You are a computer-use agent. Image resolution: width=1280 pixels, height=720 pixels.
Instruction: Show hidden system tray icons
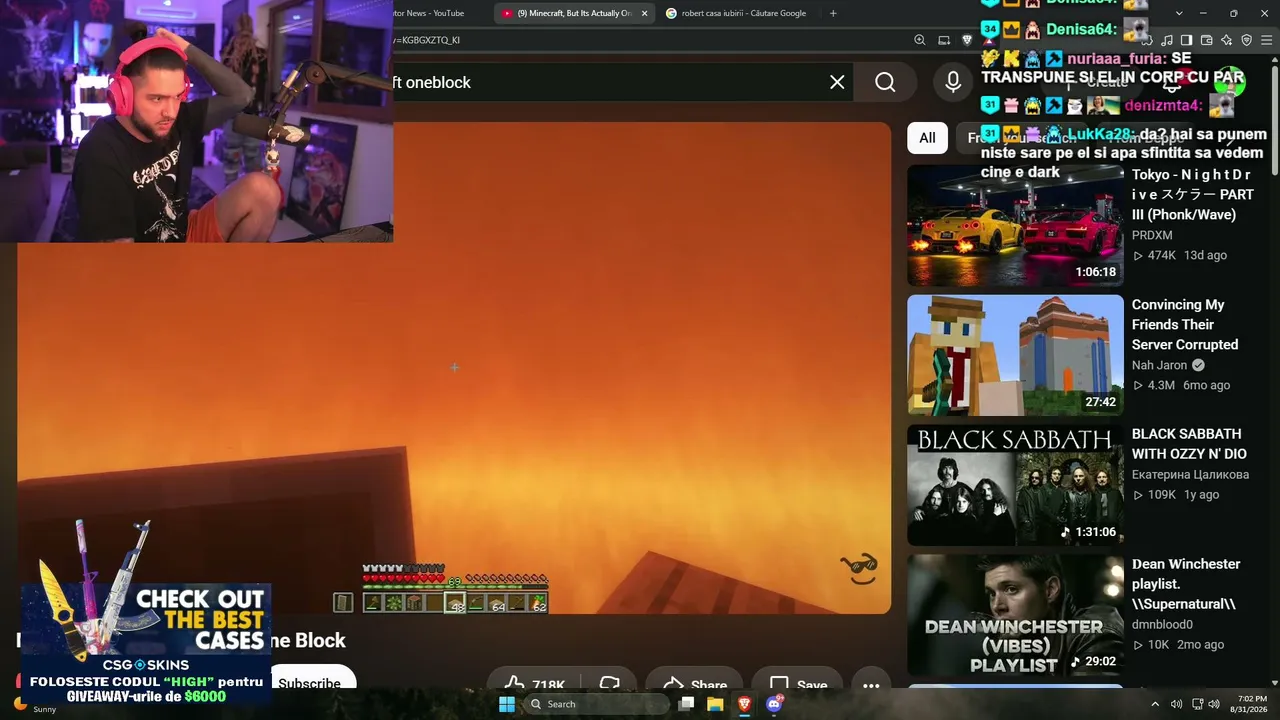coord(1155,704)
